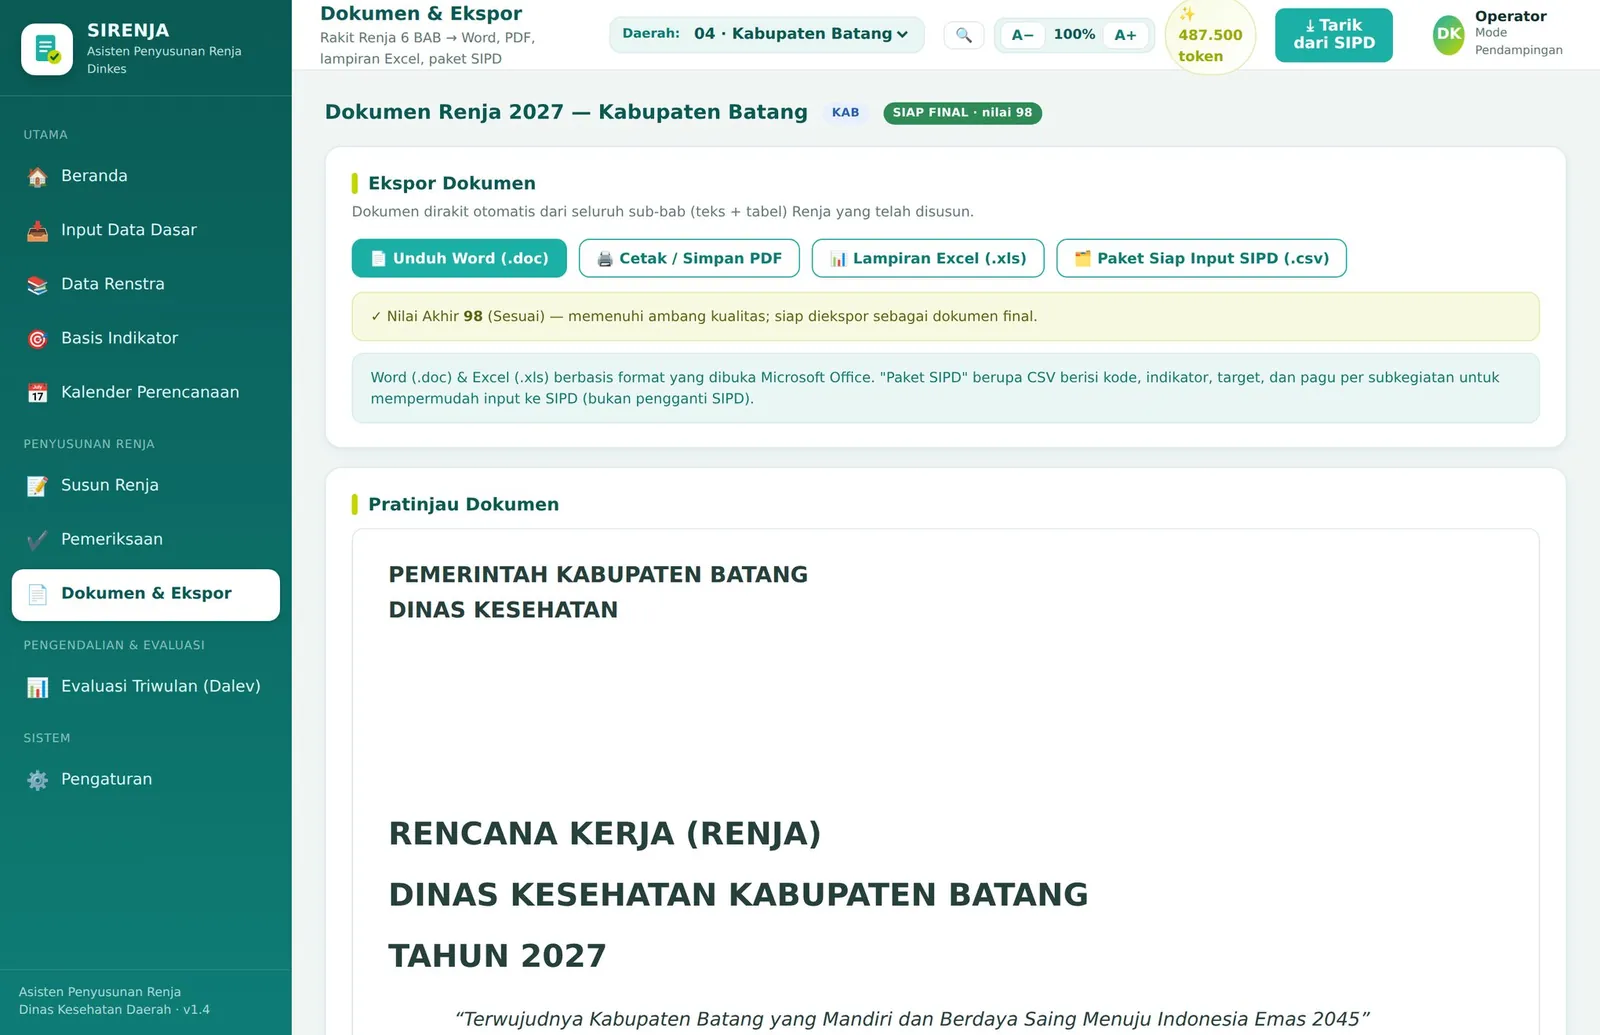Decrease font size with A− button

pos(1022,35)
